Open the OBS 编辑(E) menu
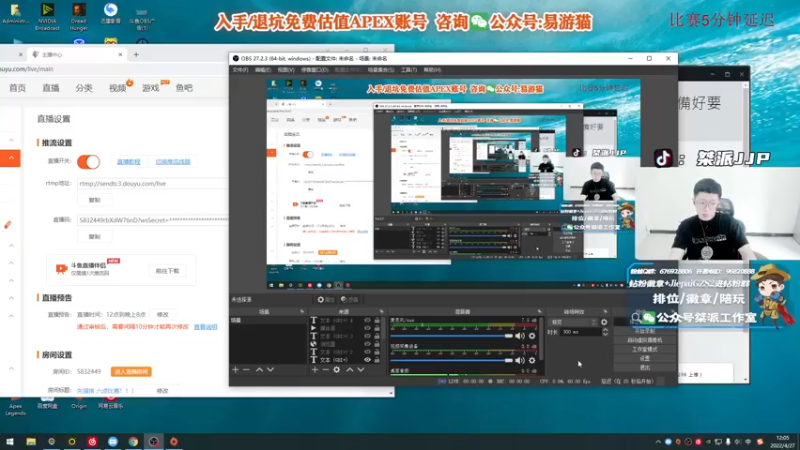The height and width of the screenshot is (450, 800). click(x=263, y=70)
